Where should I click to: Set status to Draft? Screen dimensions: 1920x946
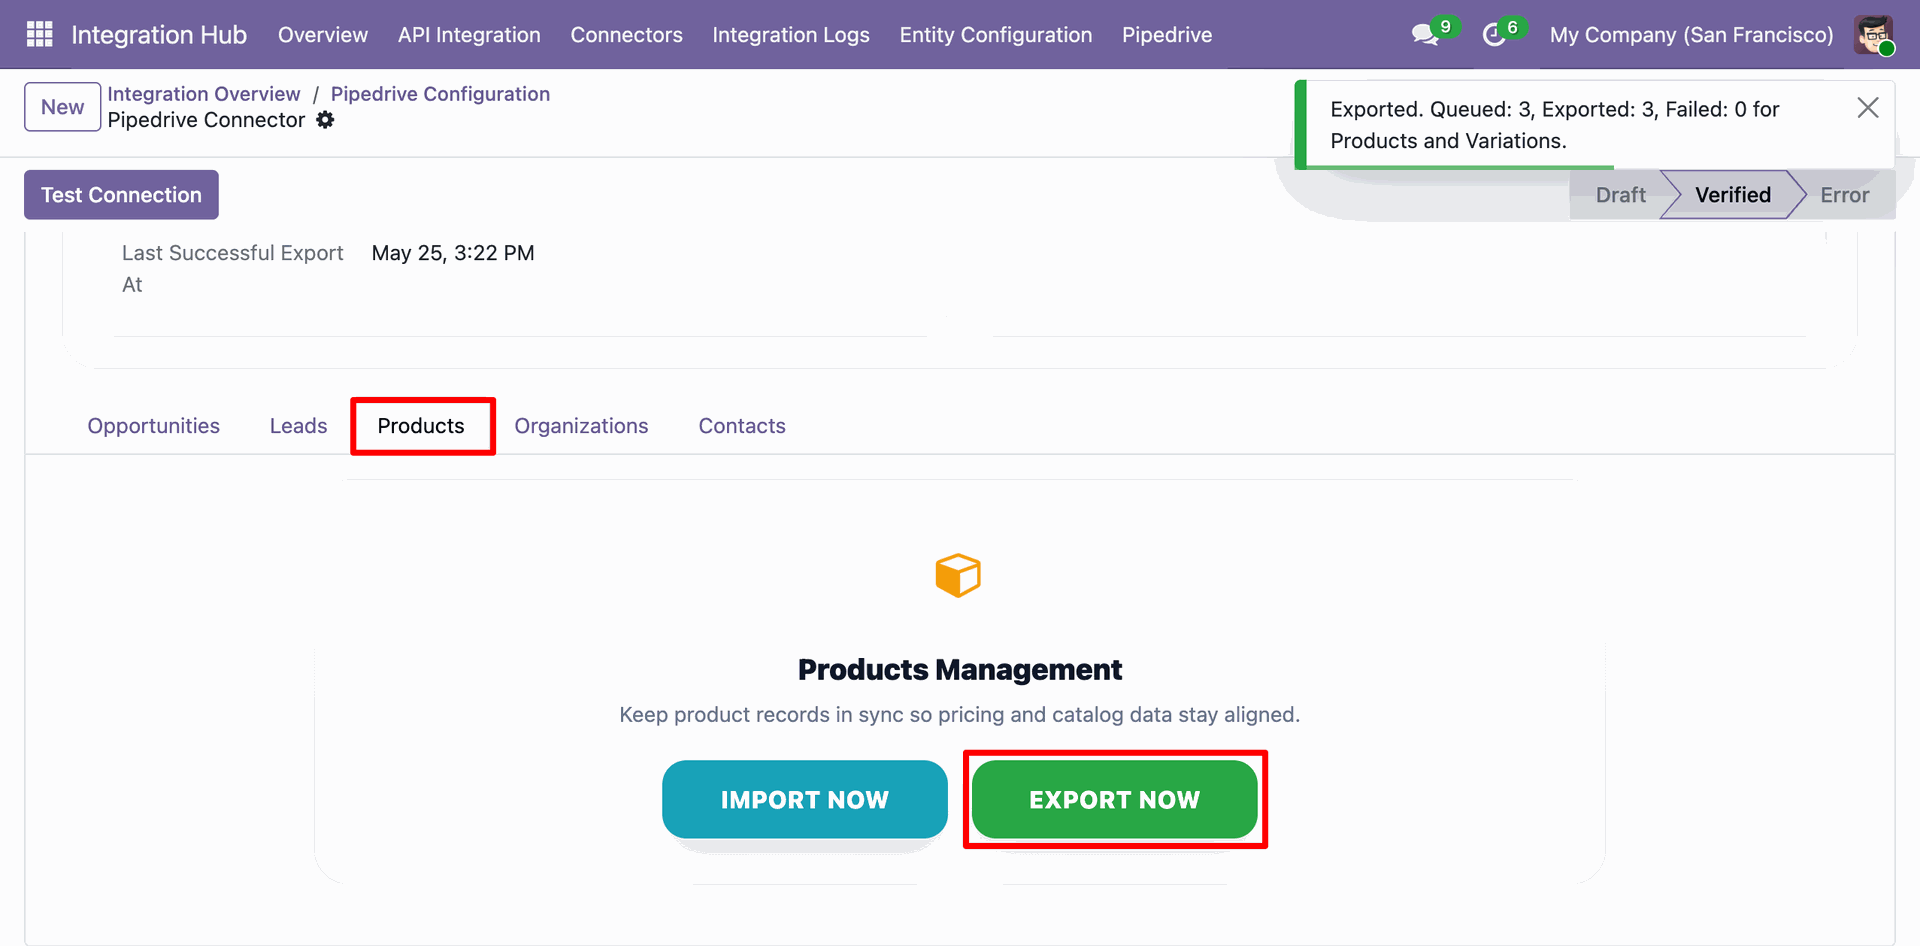[1620, 195]
